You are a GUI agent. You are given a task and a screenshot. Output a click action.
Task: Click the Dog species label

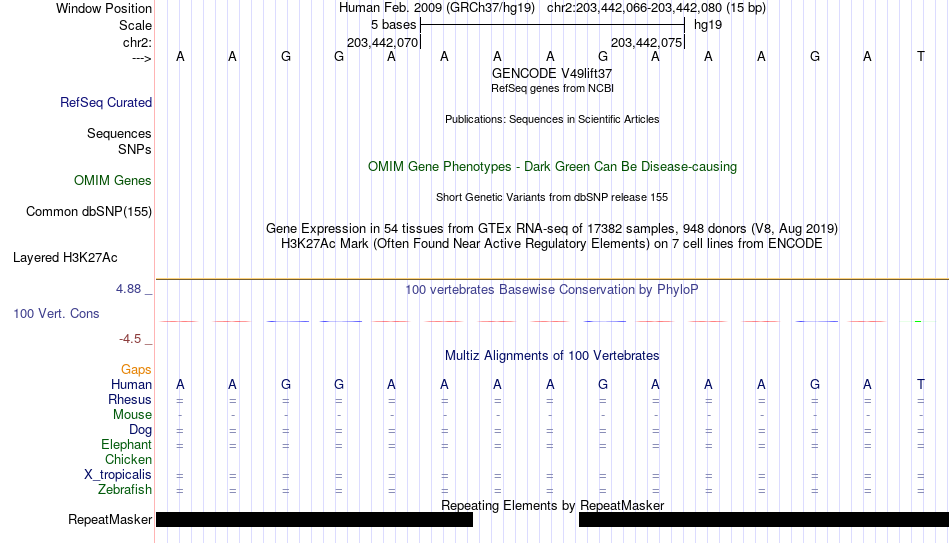140,430
